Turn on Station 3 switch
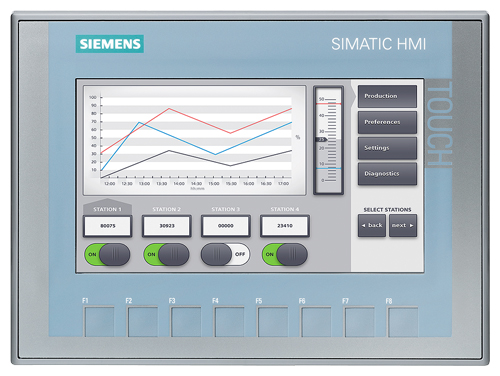Screen dimensions: 500x376 pyautogui.click(x=225, y=254)
